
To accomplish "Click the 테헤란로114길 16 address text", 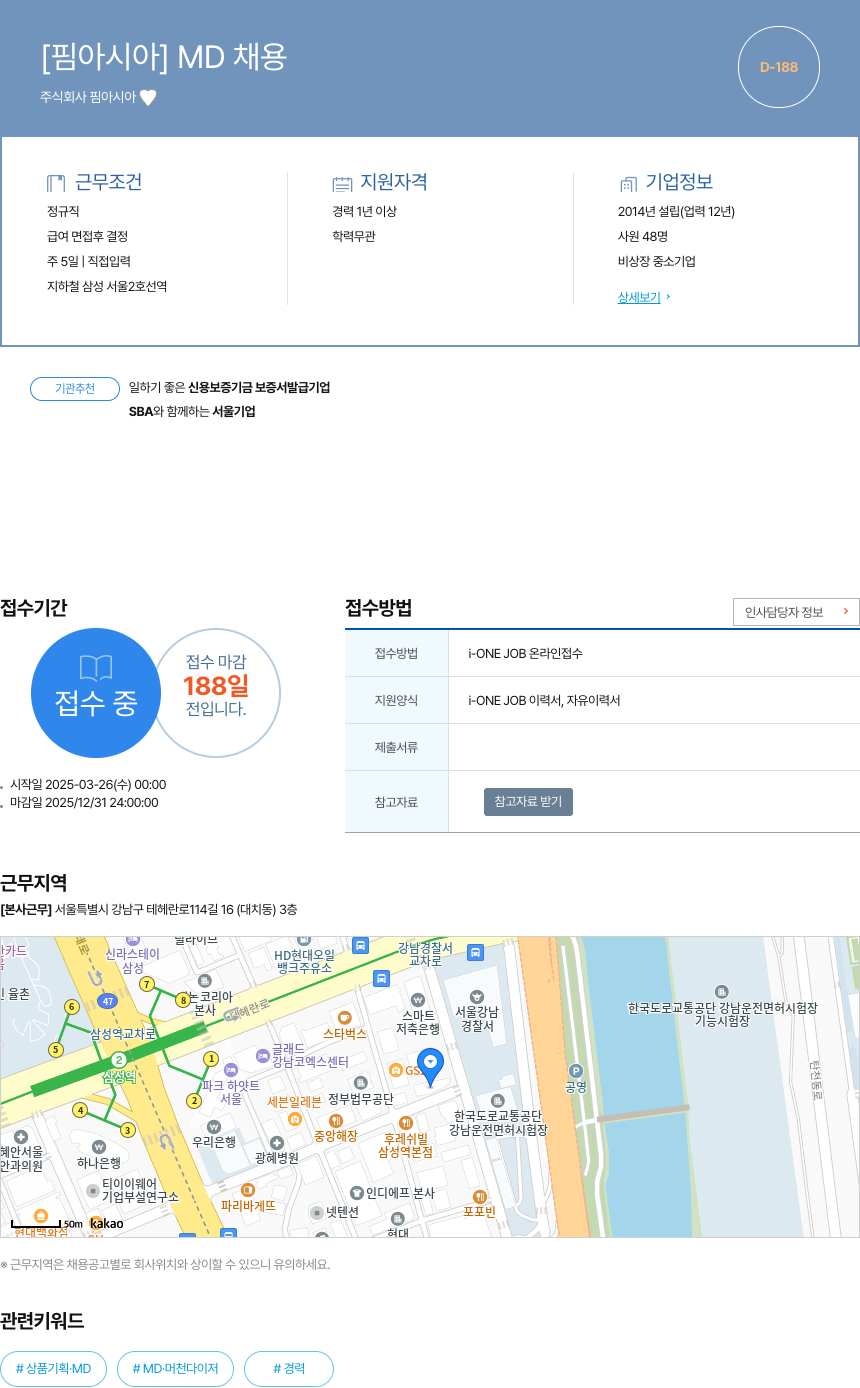I will coord(176,909).
